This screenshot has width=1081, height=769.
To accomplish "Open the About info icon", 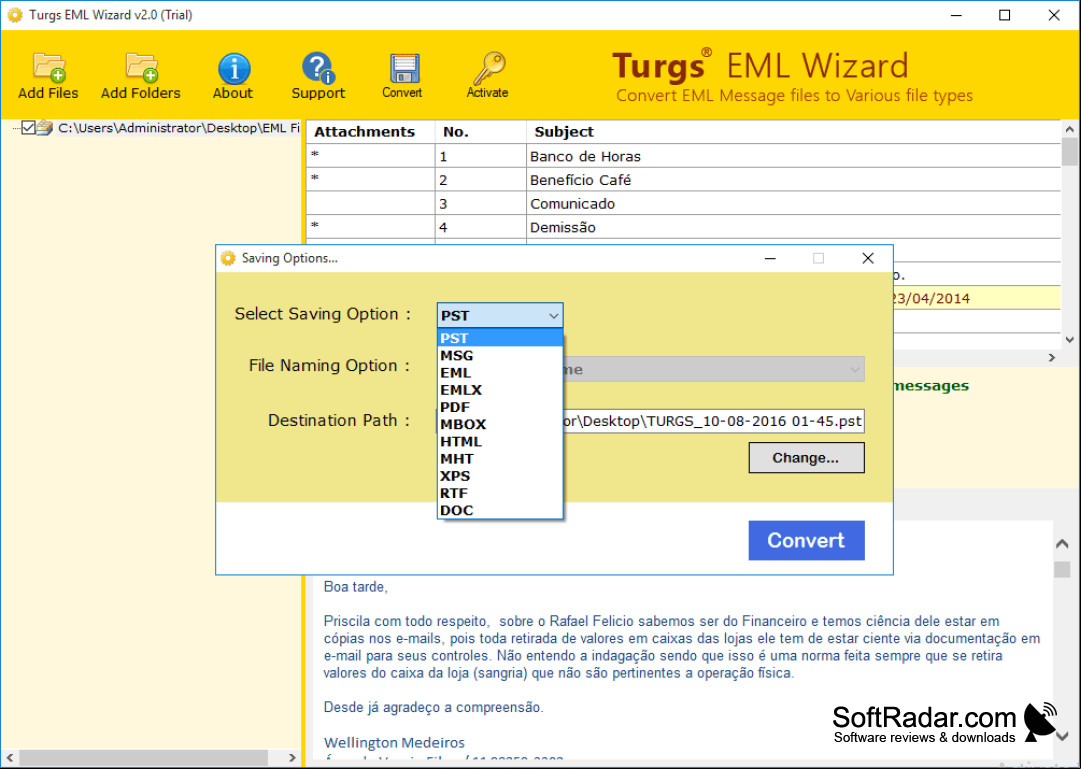I will (x=234, y=68).
